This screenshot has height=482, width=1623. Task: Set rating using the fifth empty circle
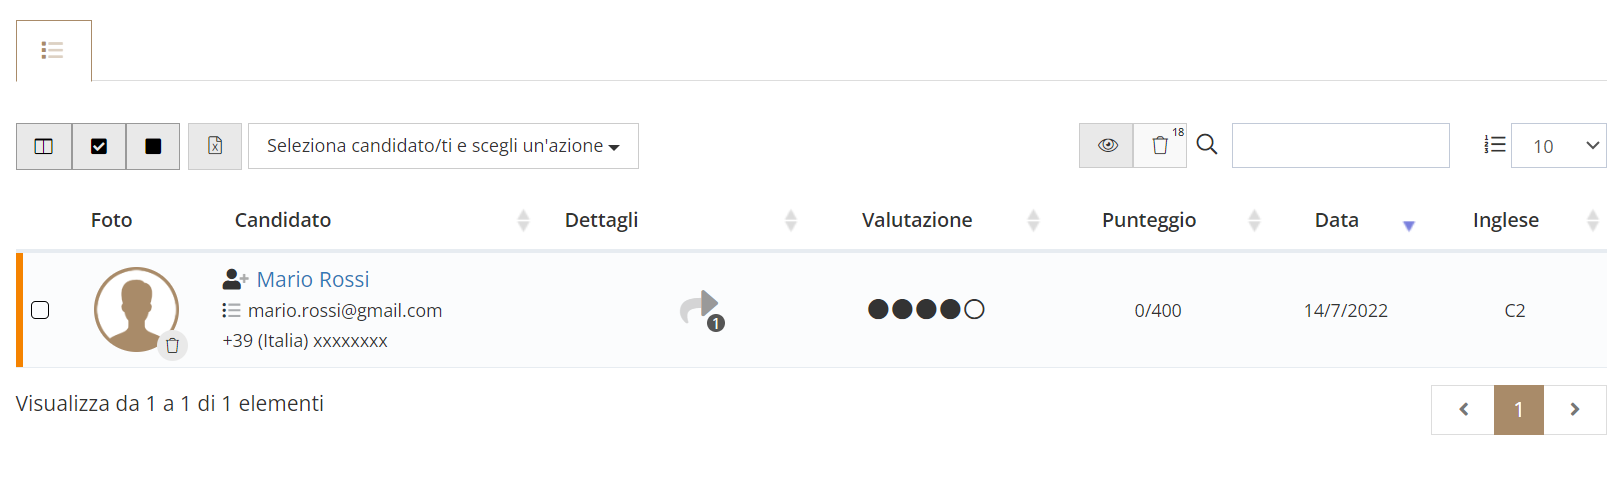[x=974, y=309]
